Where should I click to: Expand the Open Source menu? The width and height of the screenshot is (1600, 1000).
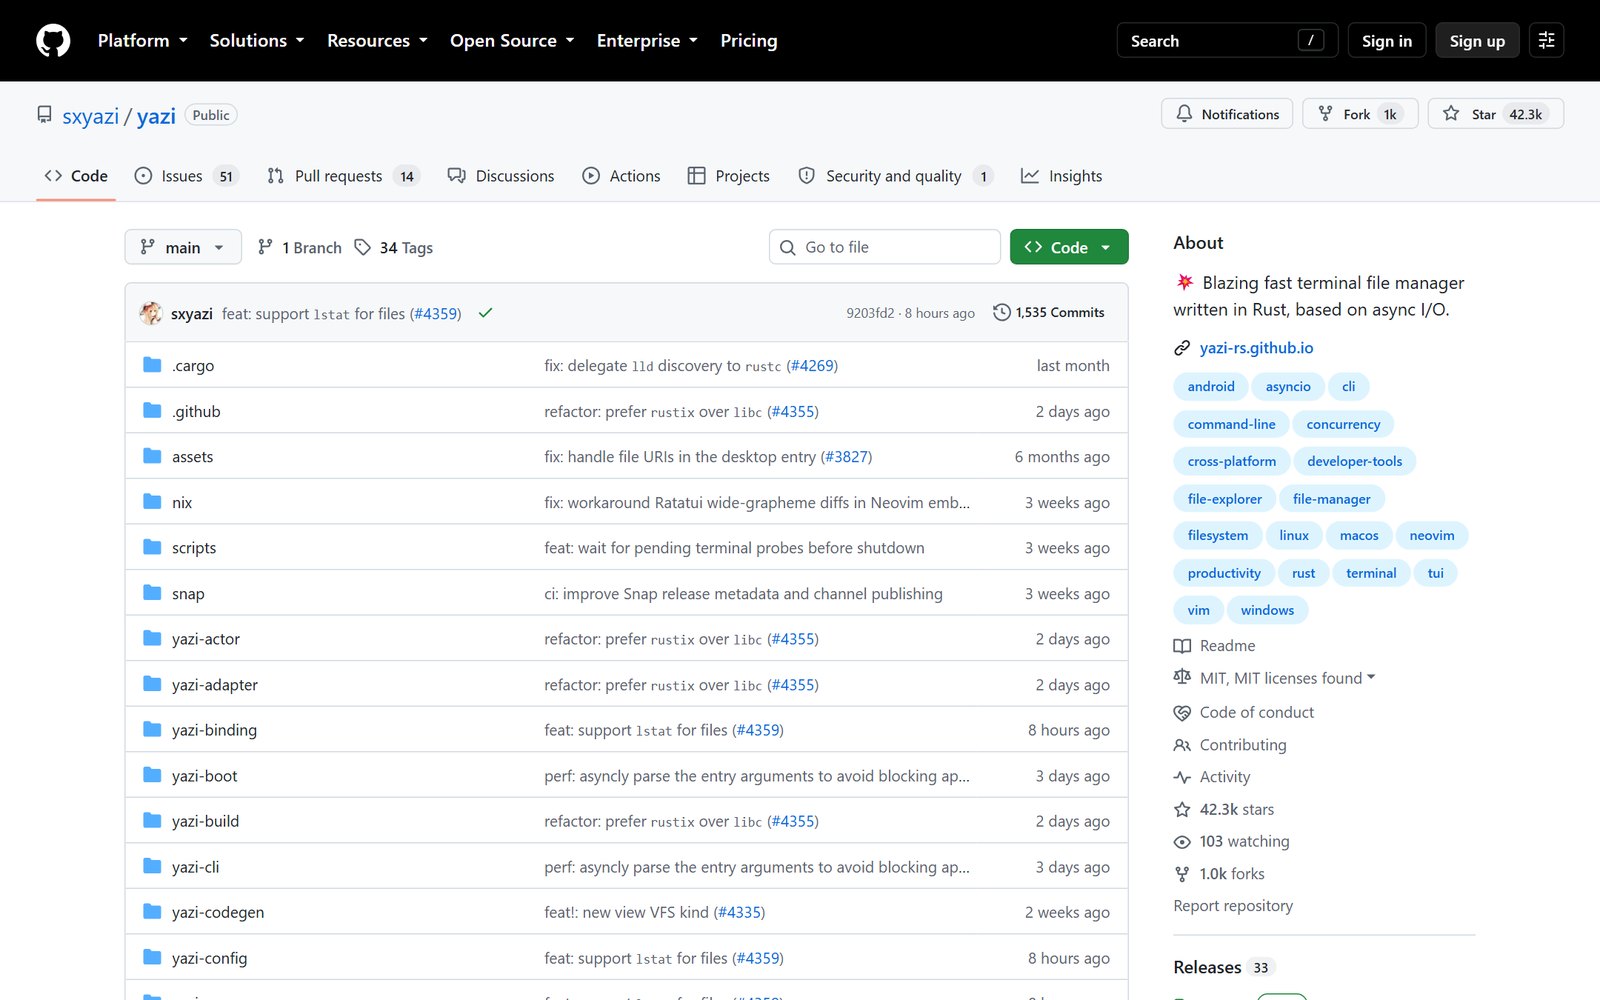[512, 41]
